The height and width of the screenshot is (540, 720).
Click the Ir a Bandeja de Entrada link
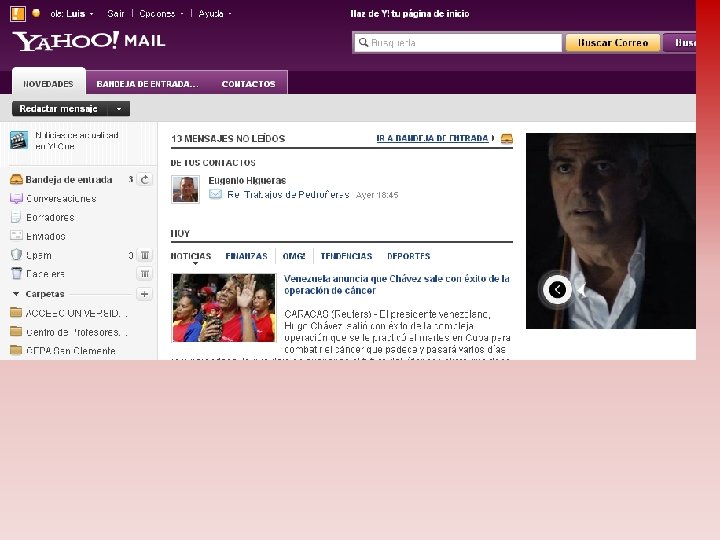pos(432,138)
